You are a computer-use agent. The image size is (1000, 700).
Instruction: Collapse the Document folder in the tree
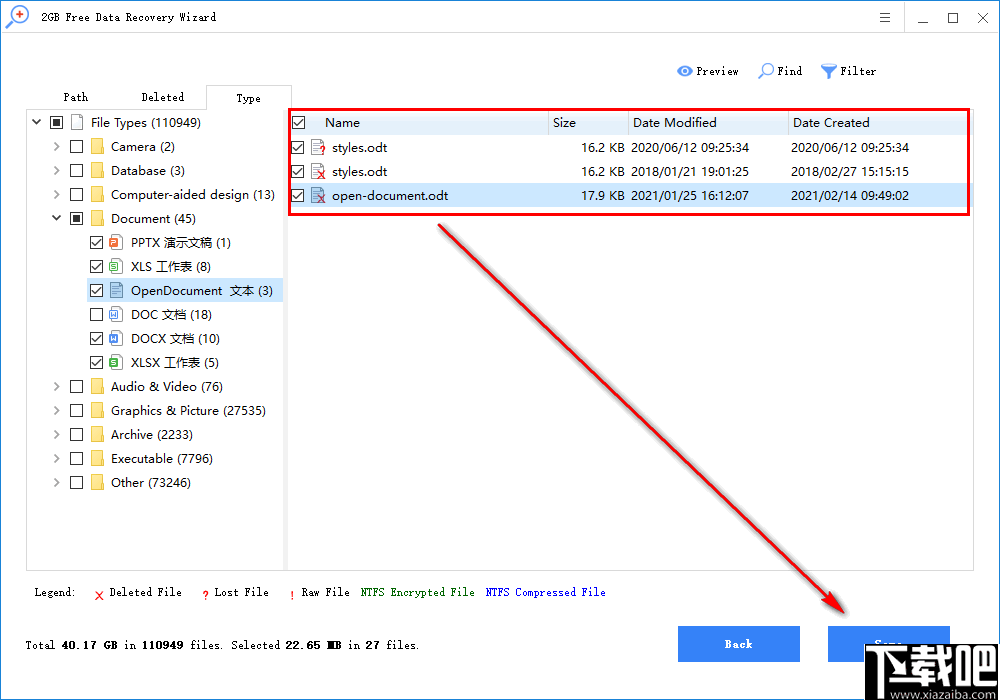click(x=56, y=218)
